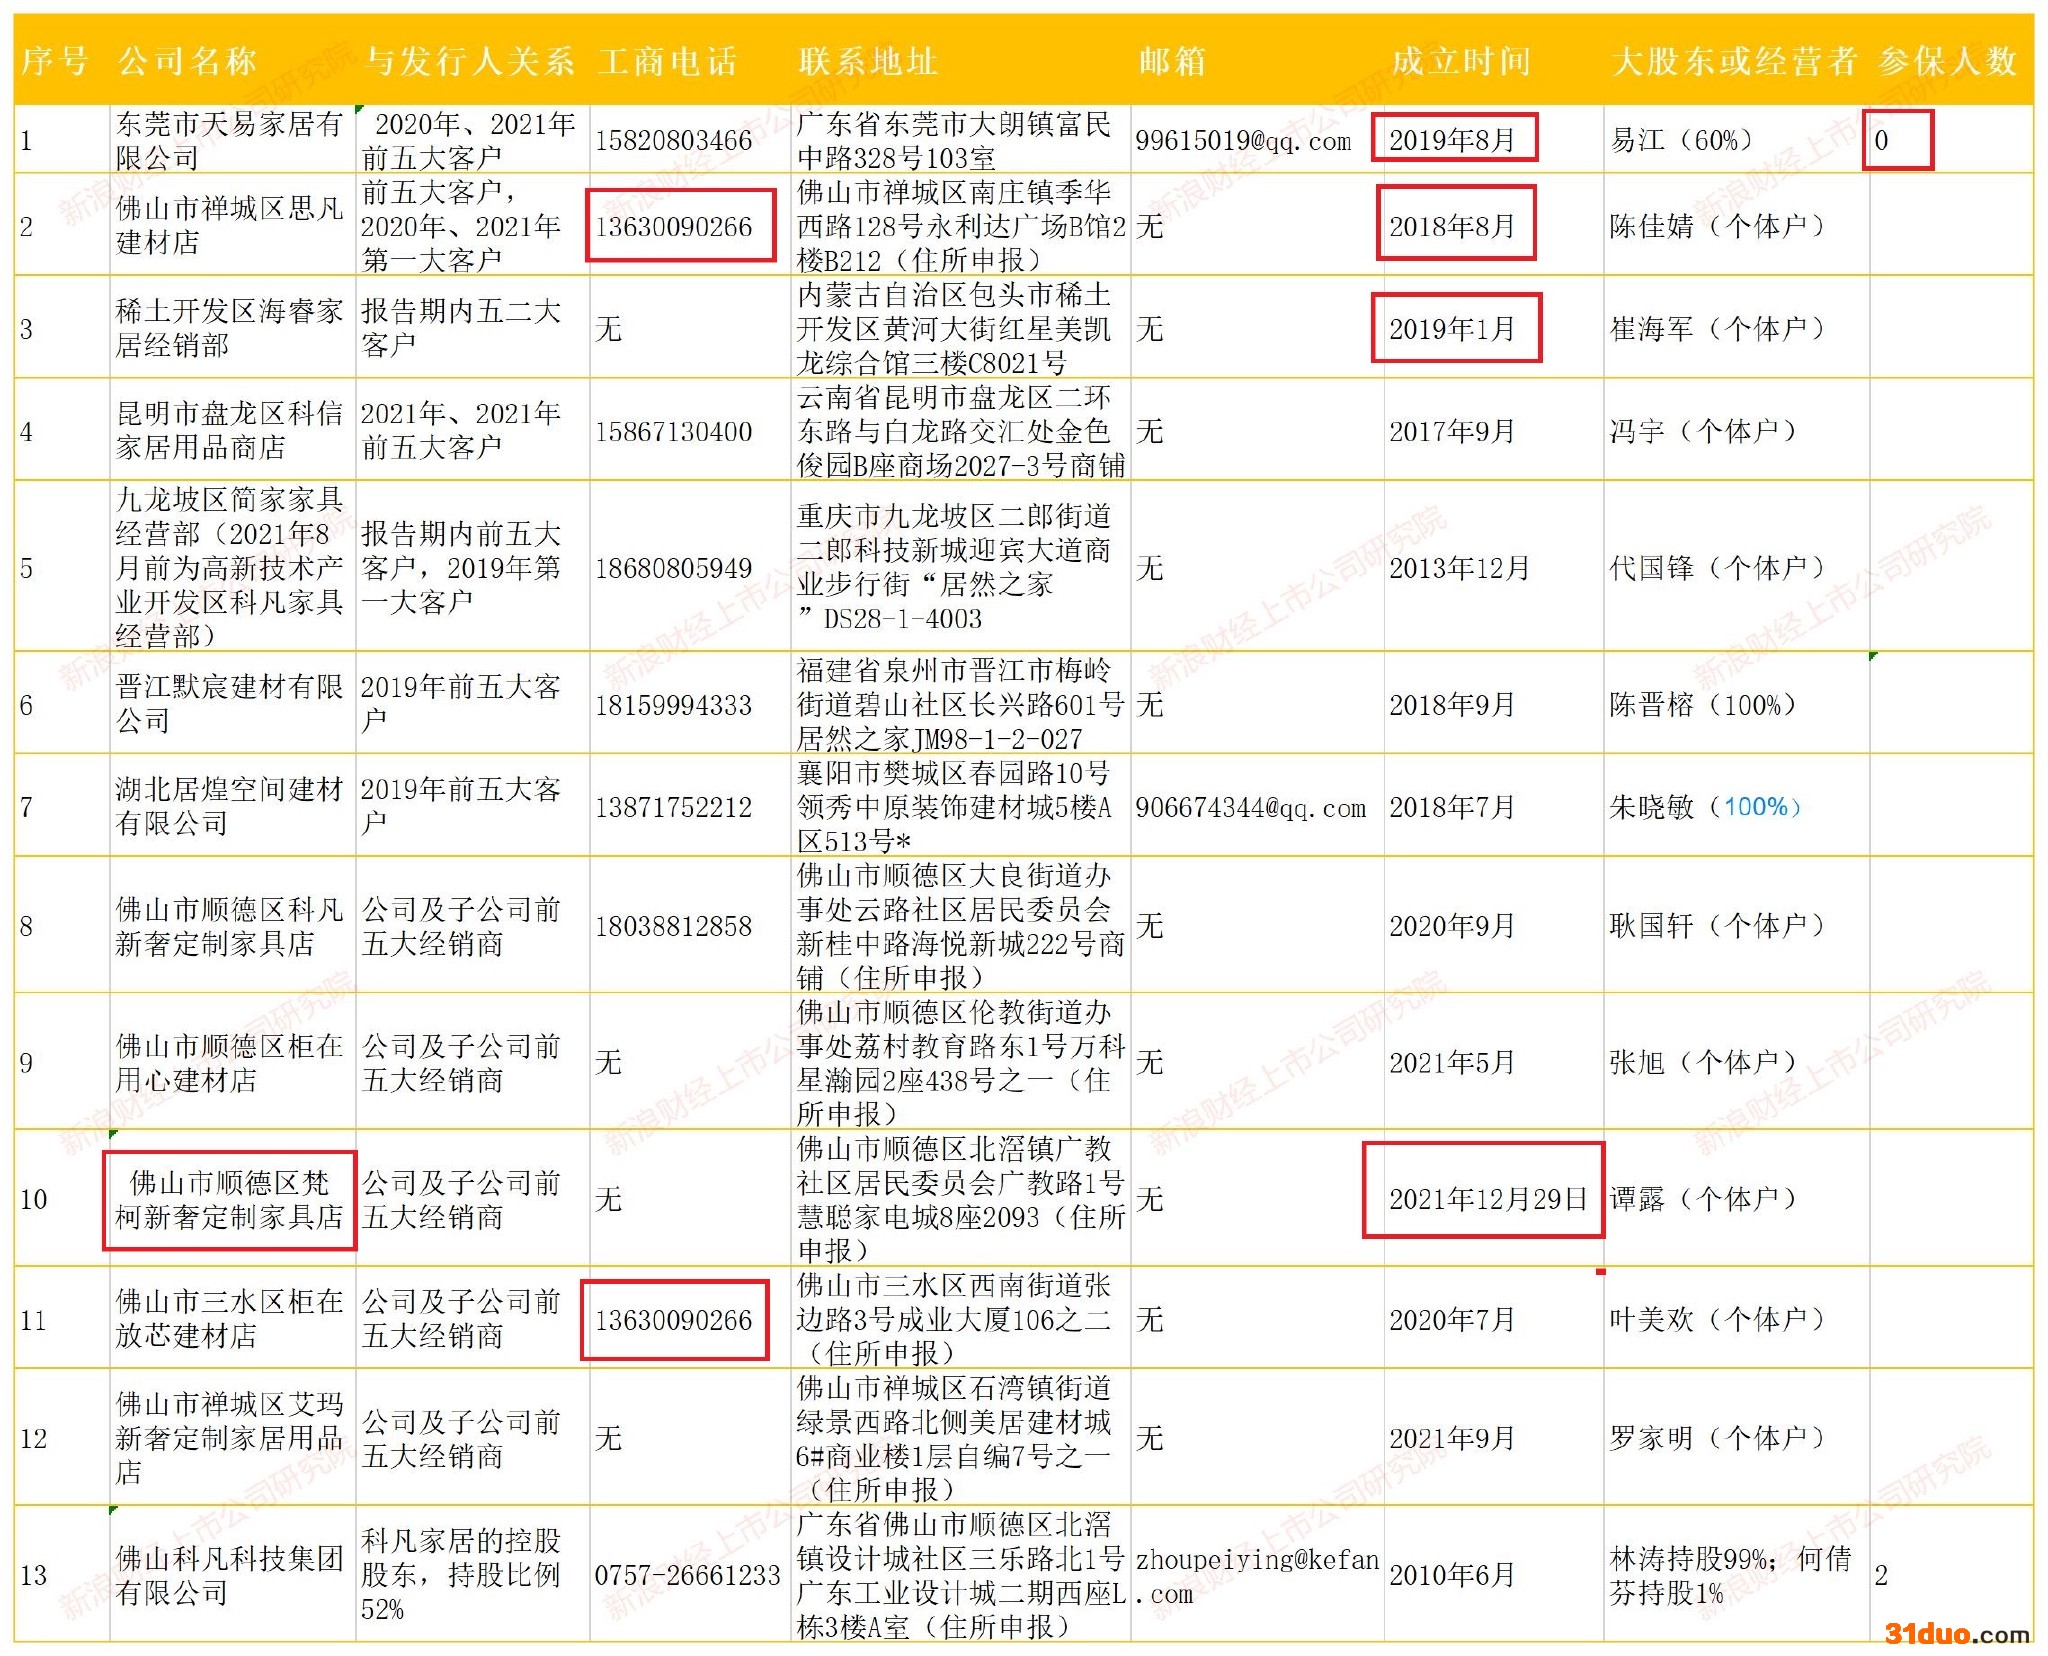Viewport: 2048px width, 1656px height.
Task: Click the 成立时间 column header
Action: [1461, 61]
